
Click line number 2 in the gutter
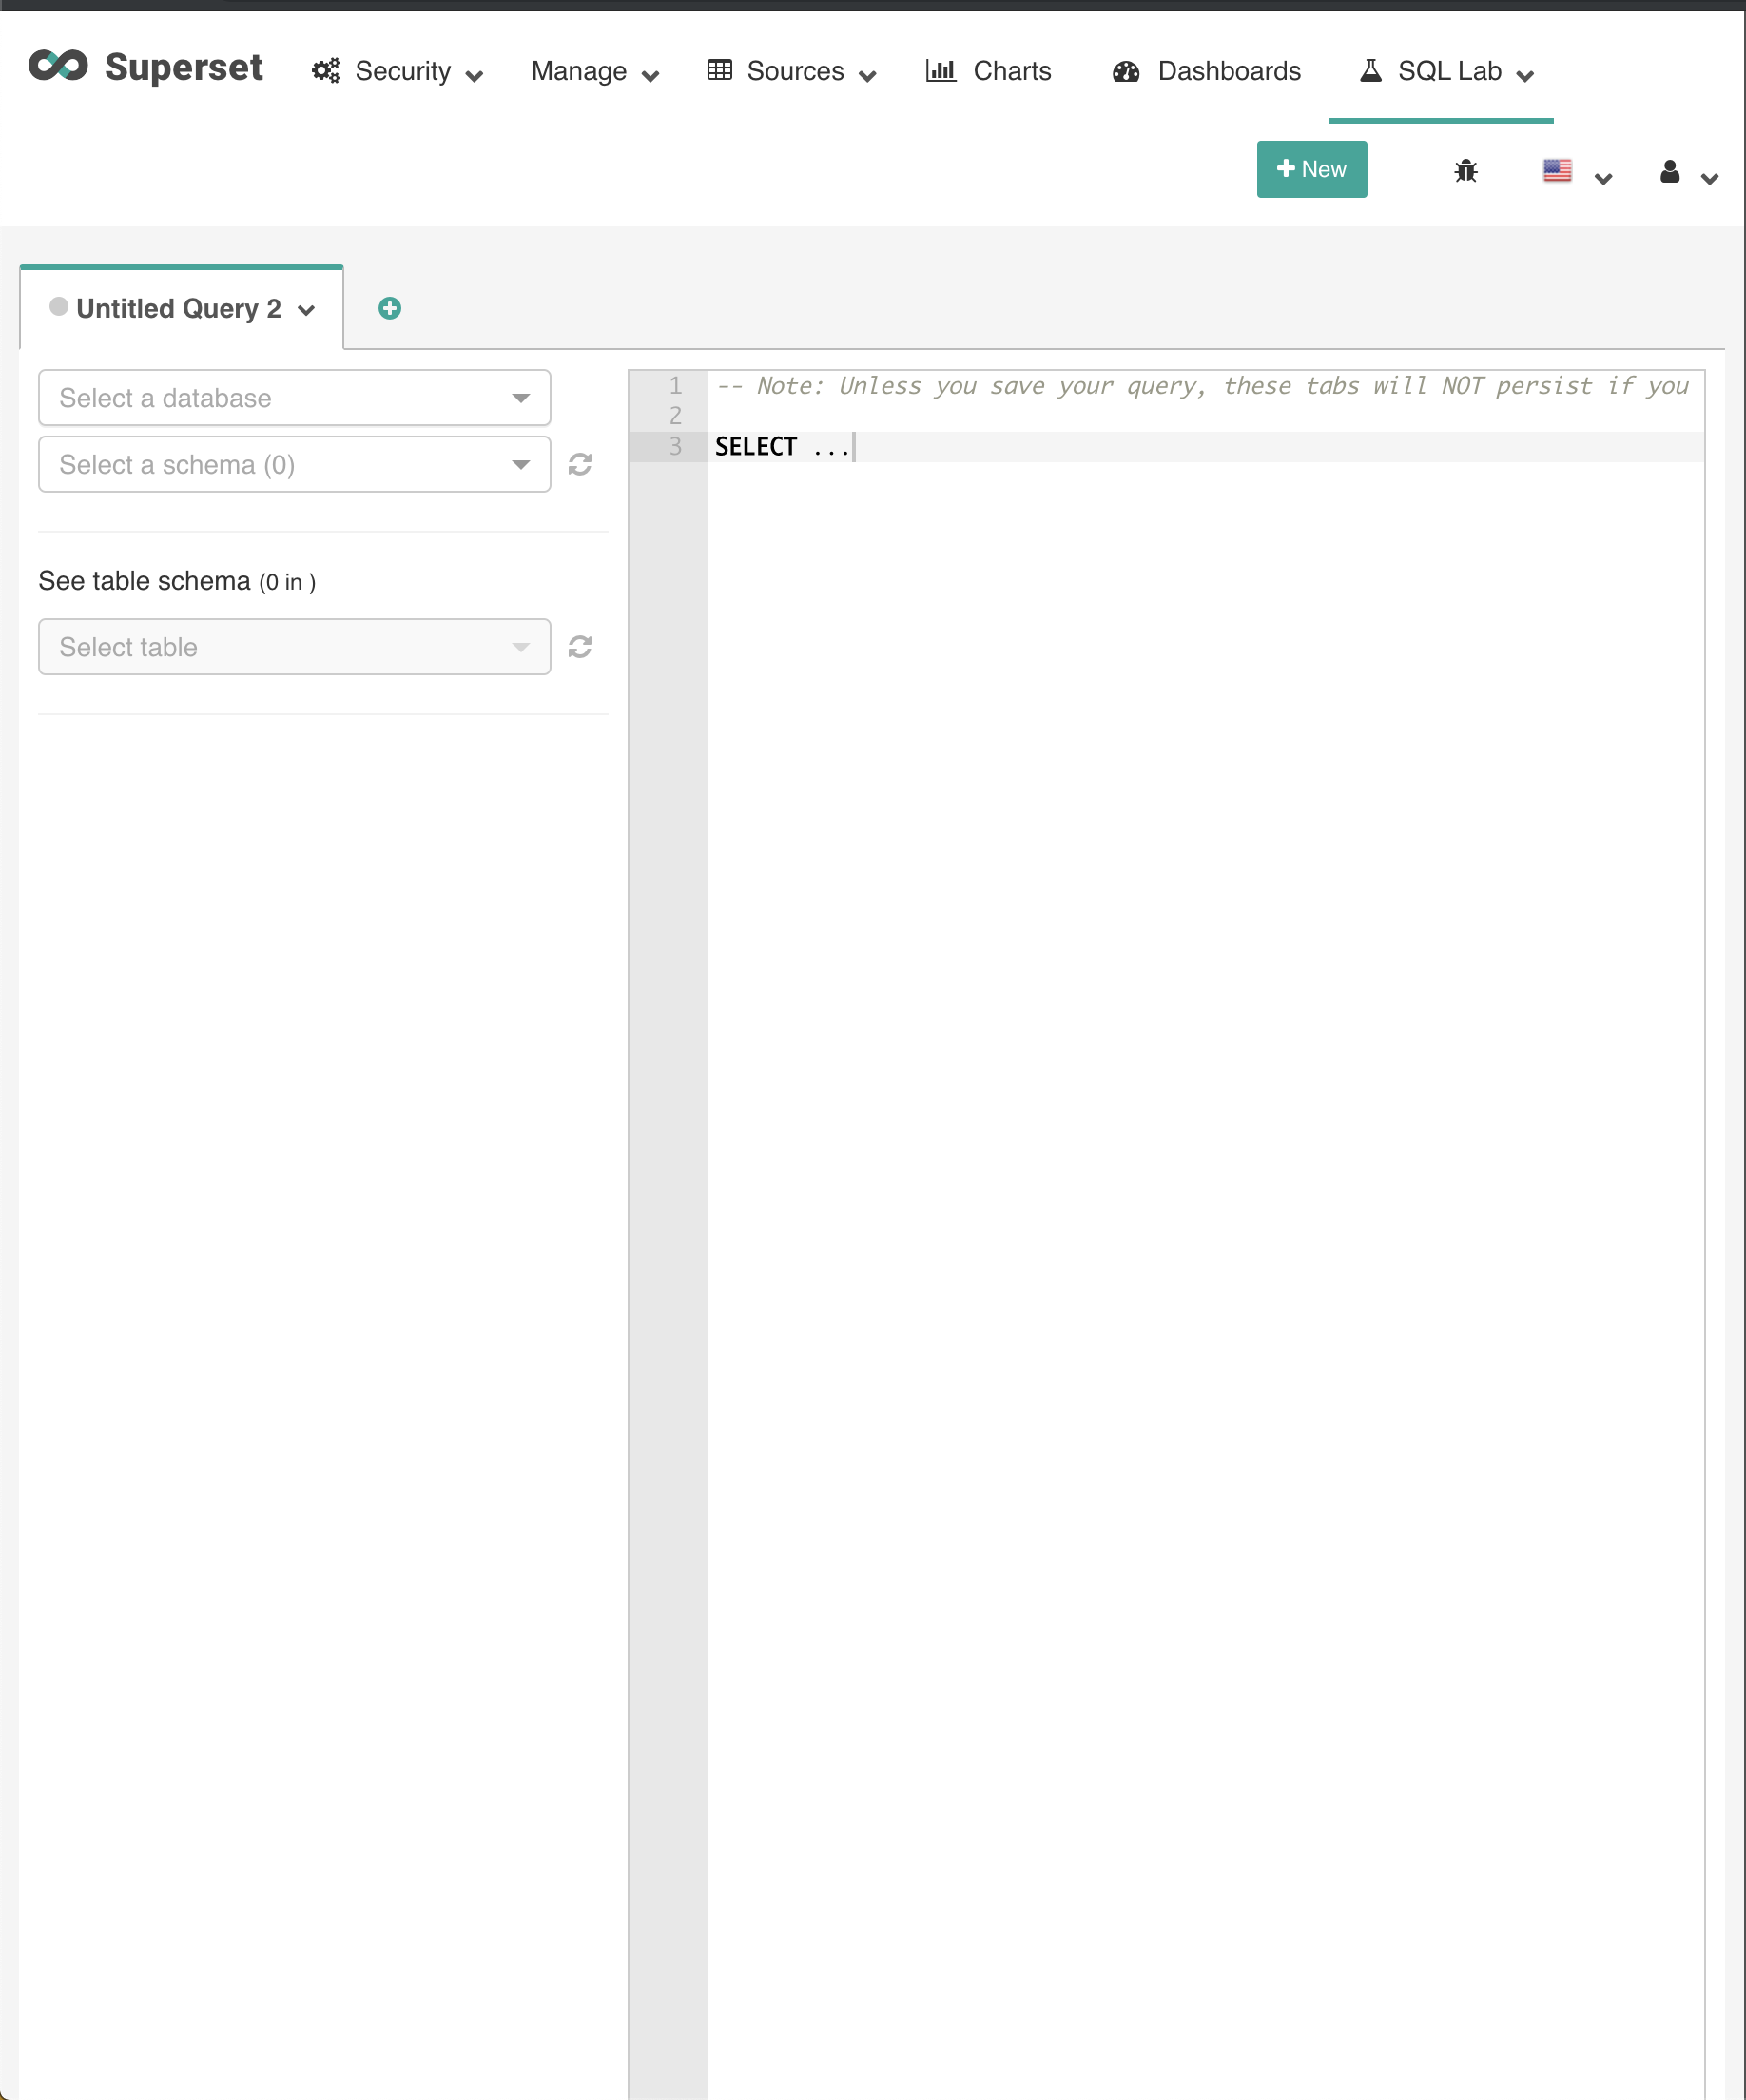pyautogui.click(x=676, y=416)
